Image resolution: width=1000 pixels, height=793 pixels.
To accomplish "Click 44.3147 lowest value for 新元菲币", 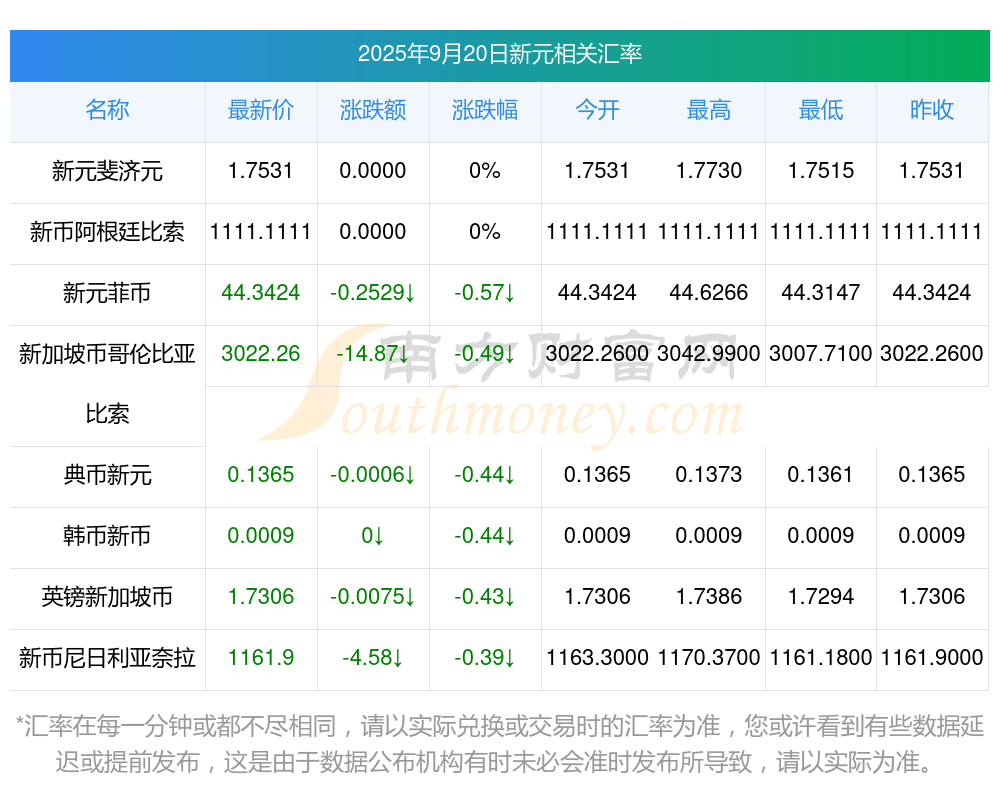I will 821,293.
